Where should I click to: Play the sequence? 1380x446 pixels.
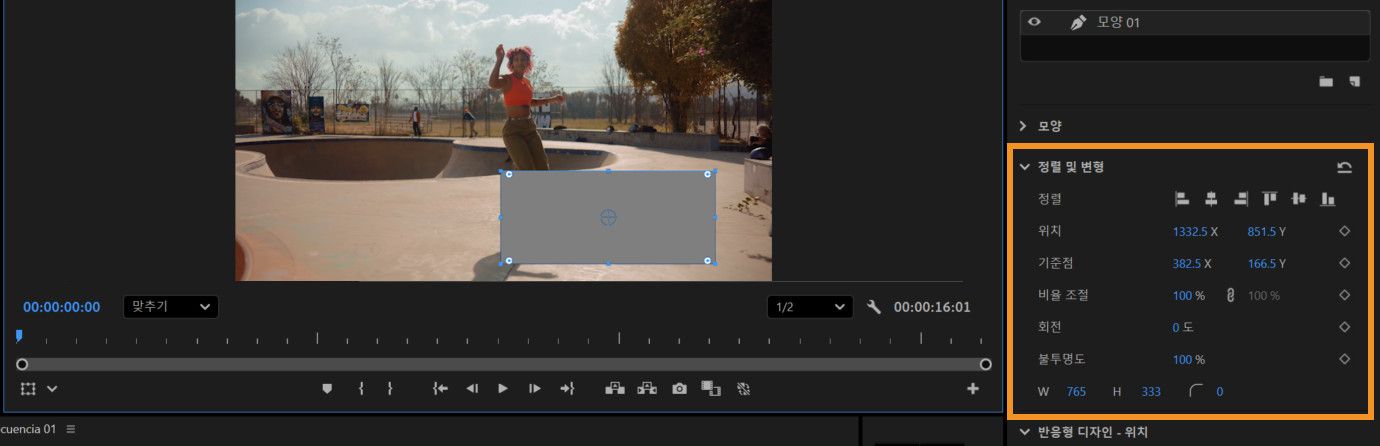[x=503, y=388]
